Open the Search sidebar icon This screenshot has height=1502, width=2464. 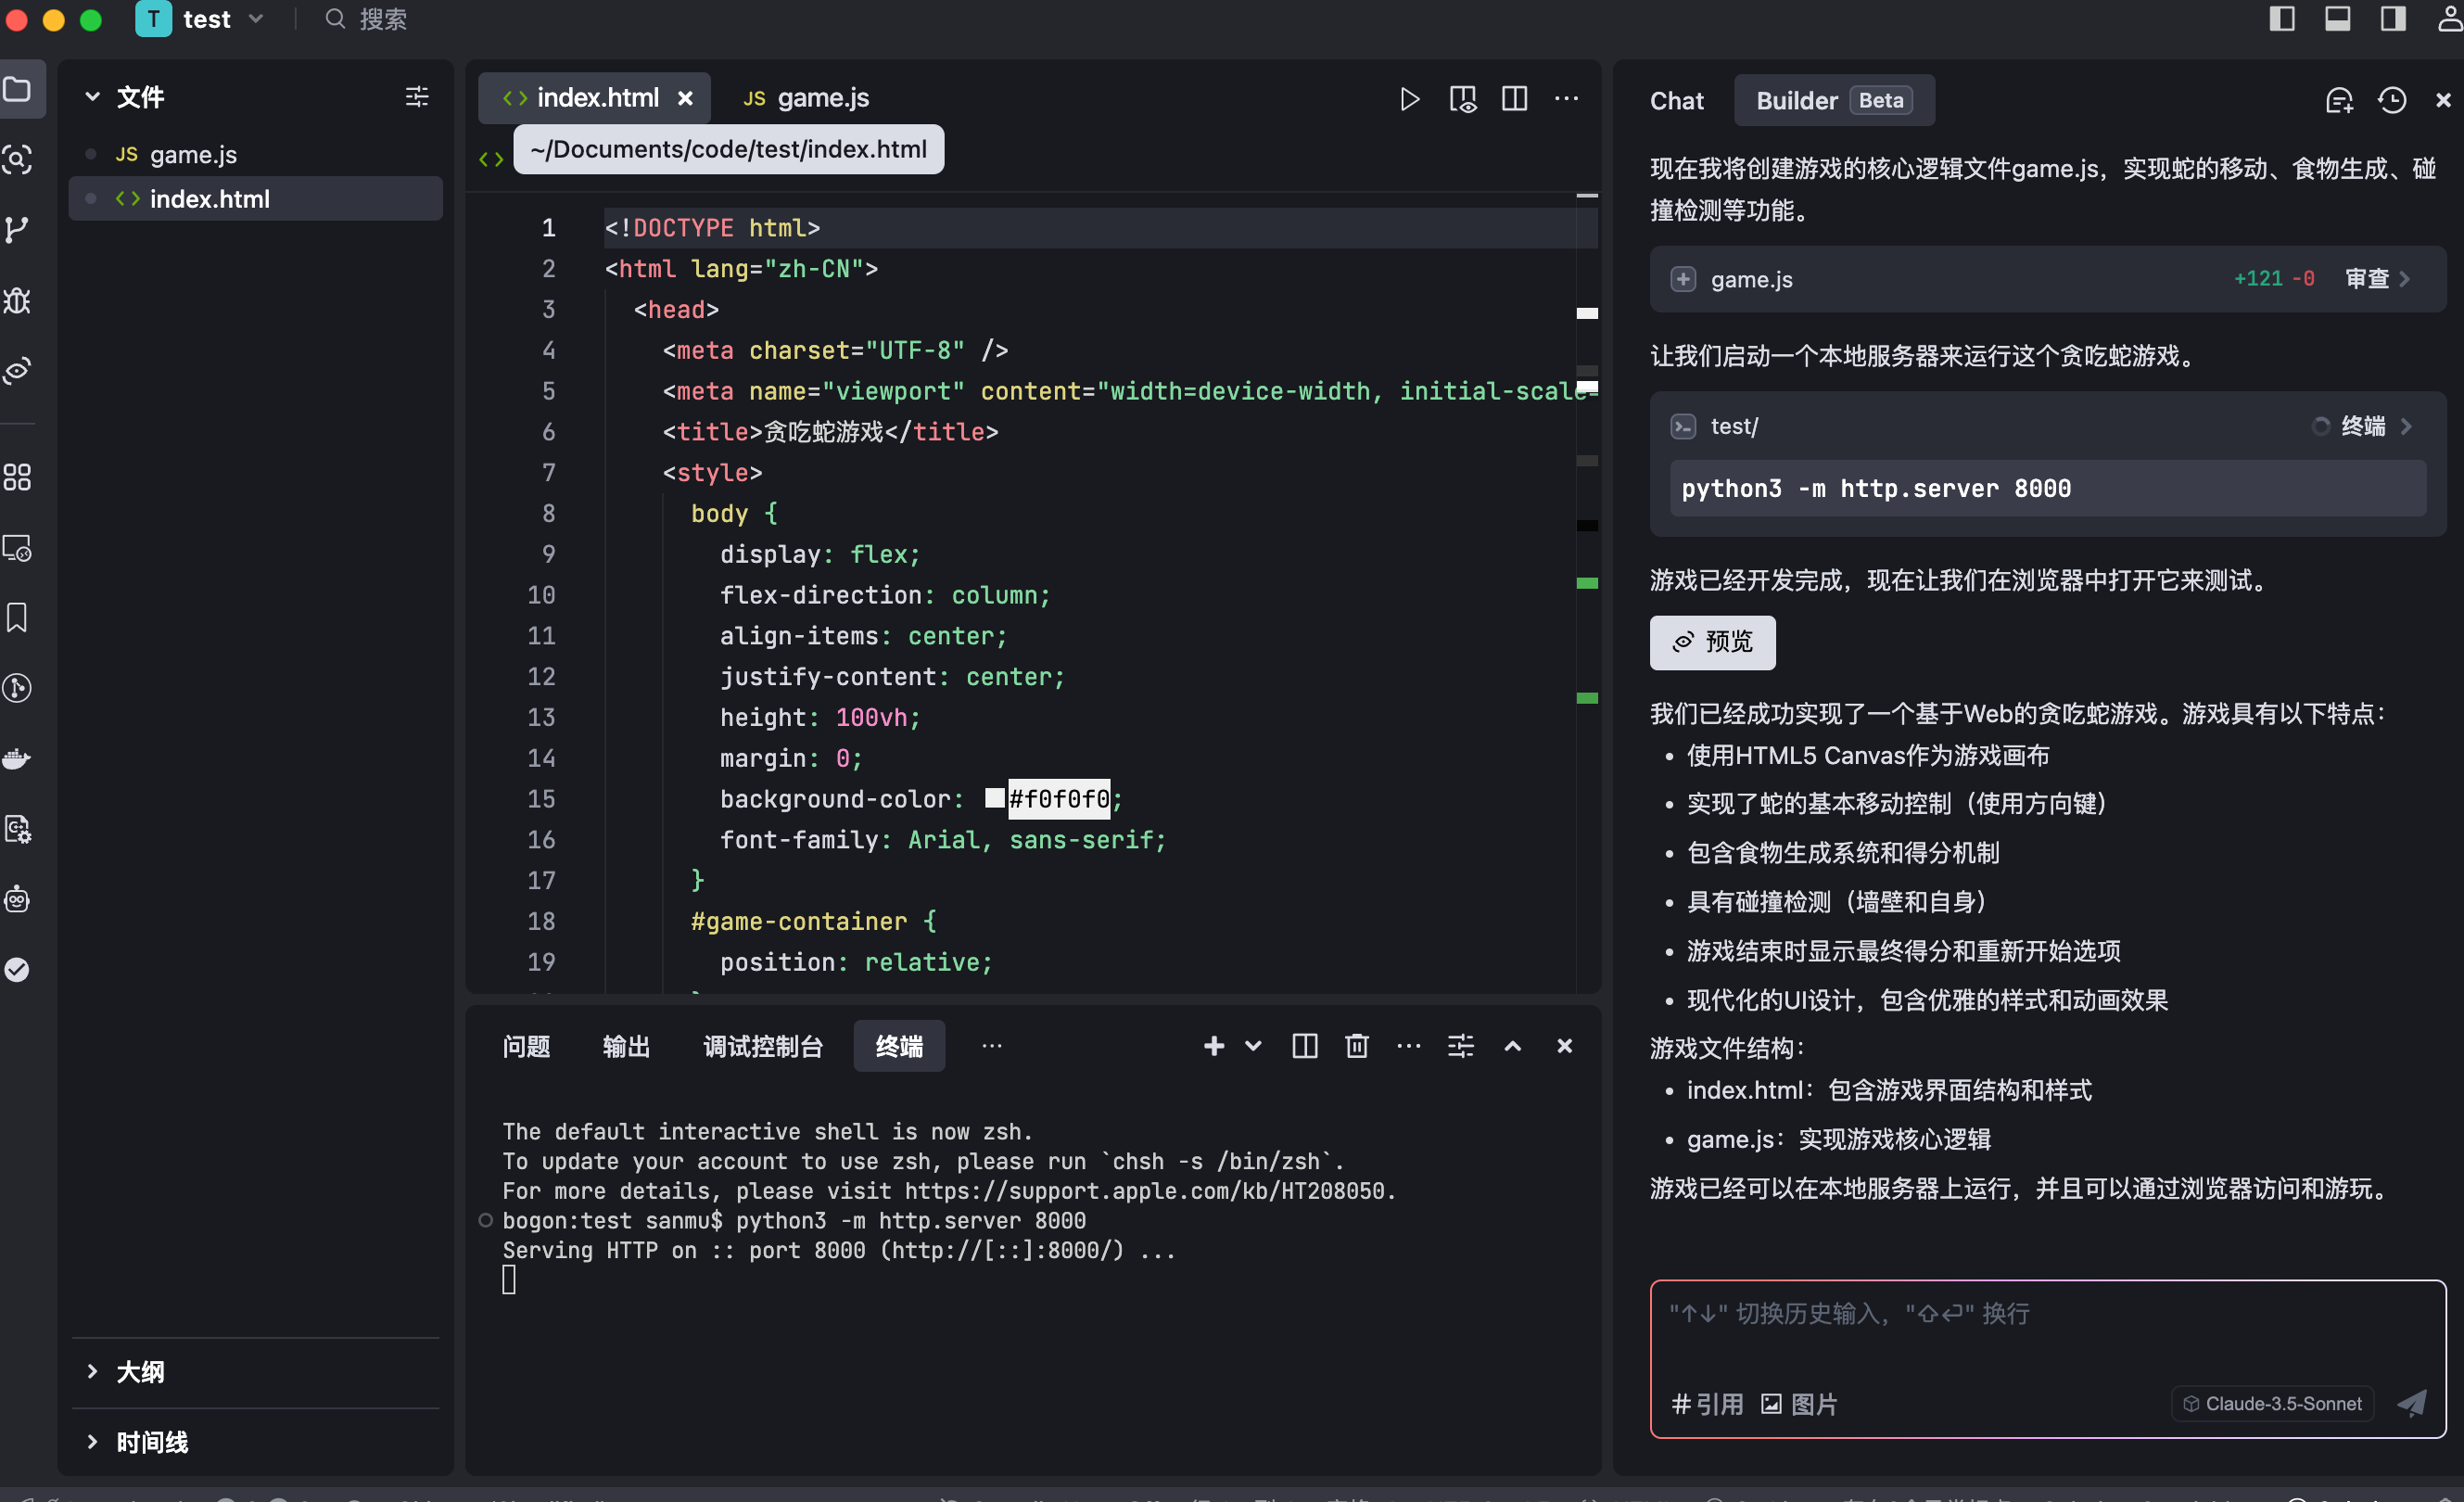[17, 159]
